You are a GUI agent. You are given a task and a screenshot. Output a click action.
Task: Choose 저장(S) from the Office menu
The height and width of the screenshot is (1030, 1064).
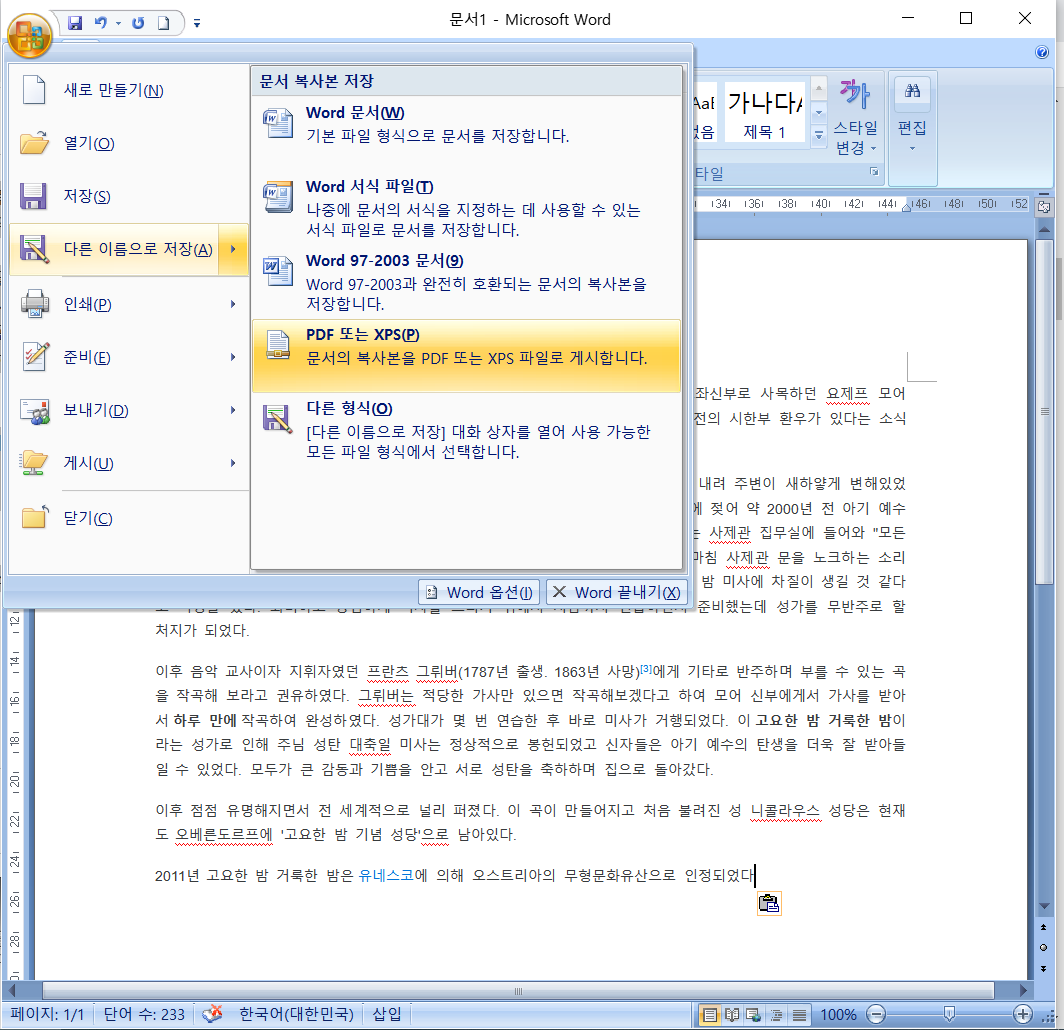click(129, 196)
